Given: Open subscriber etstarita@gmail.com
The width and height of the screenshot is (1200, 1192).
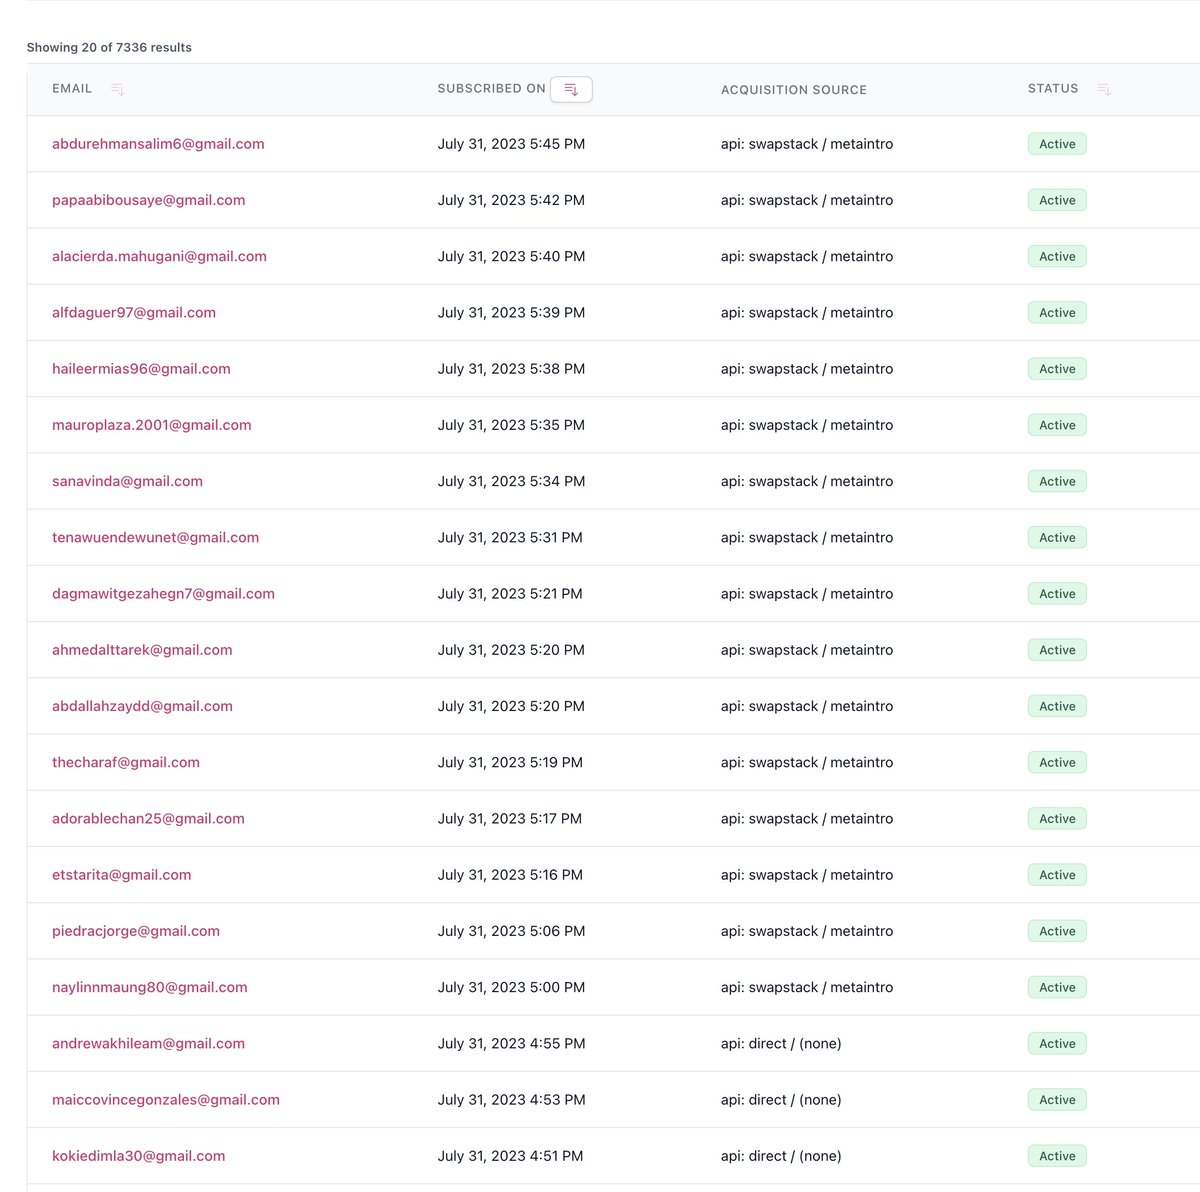Looking at the screenshot, I should coord(121,875).
